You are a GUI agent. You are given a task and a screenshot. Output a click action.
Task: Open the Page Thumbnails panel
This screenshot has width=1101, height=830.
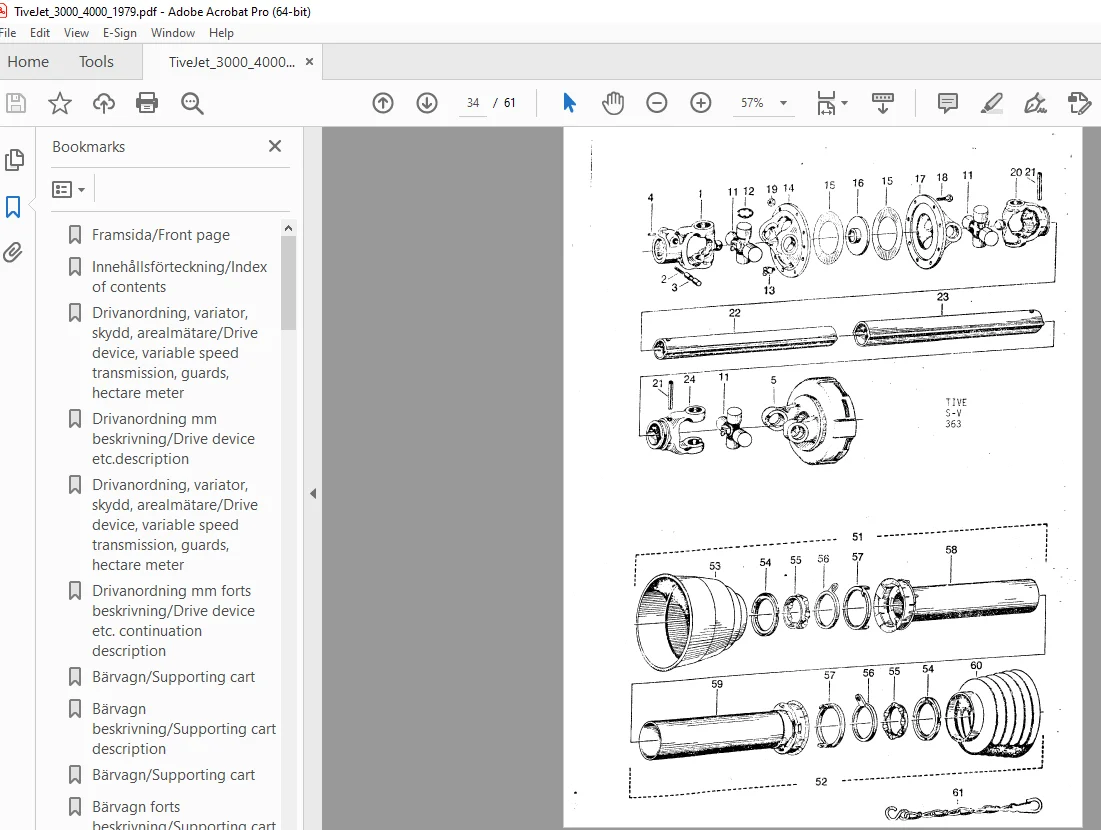13,160
